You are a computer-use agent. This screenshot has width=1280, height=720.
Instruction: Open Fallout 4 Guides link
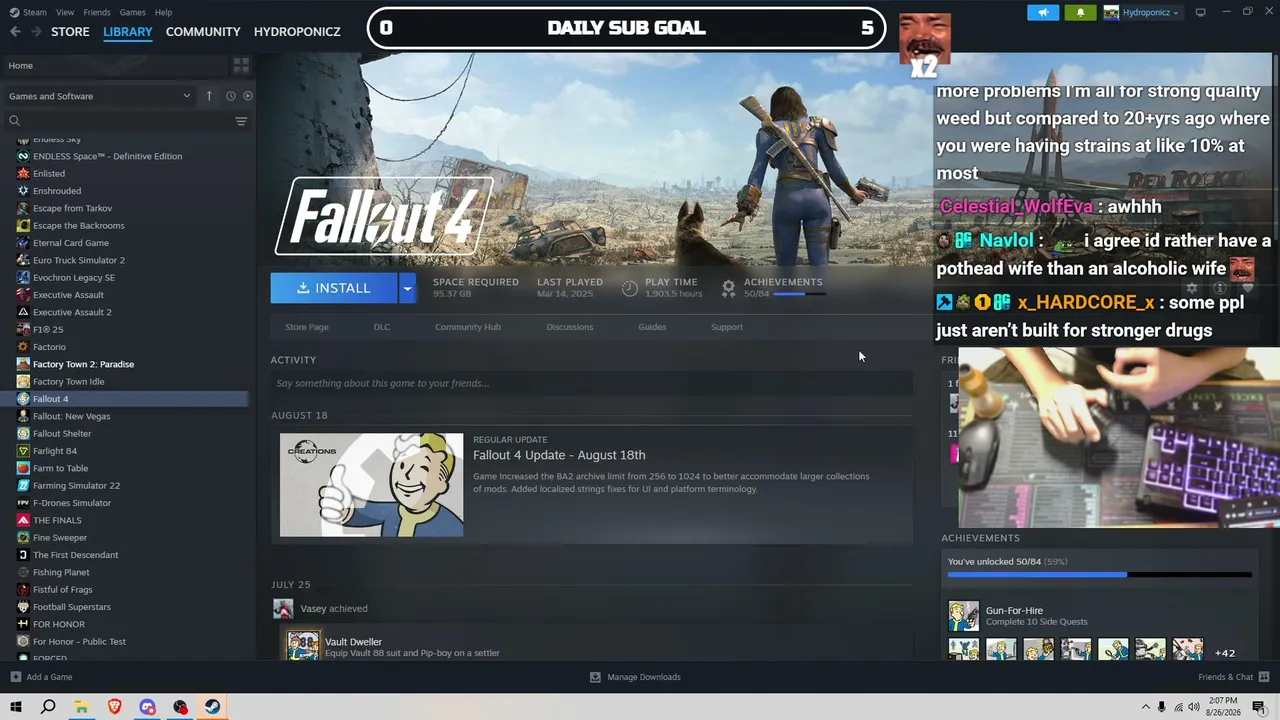[x=652, y=327]
